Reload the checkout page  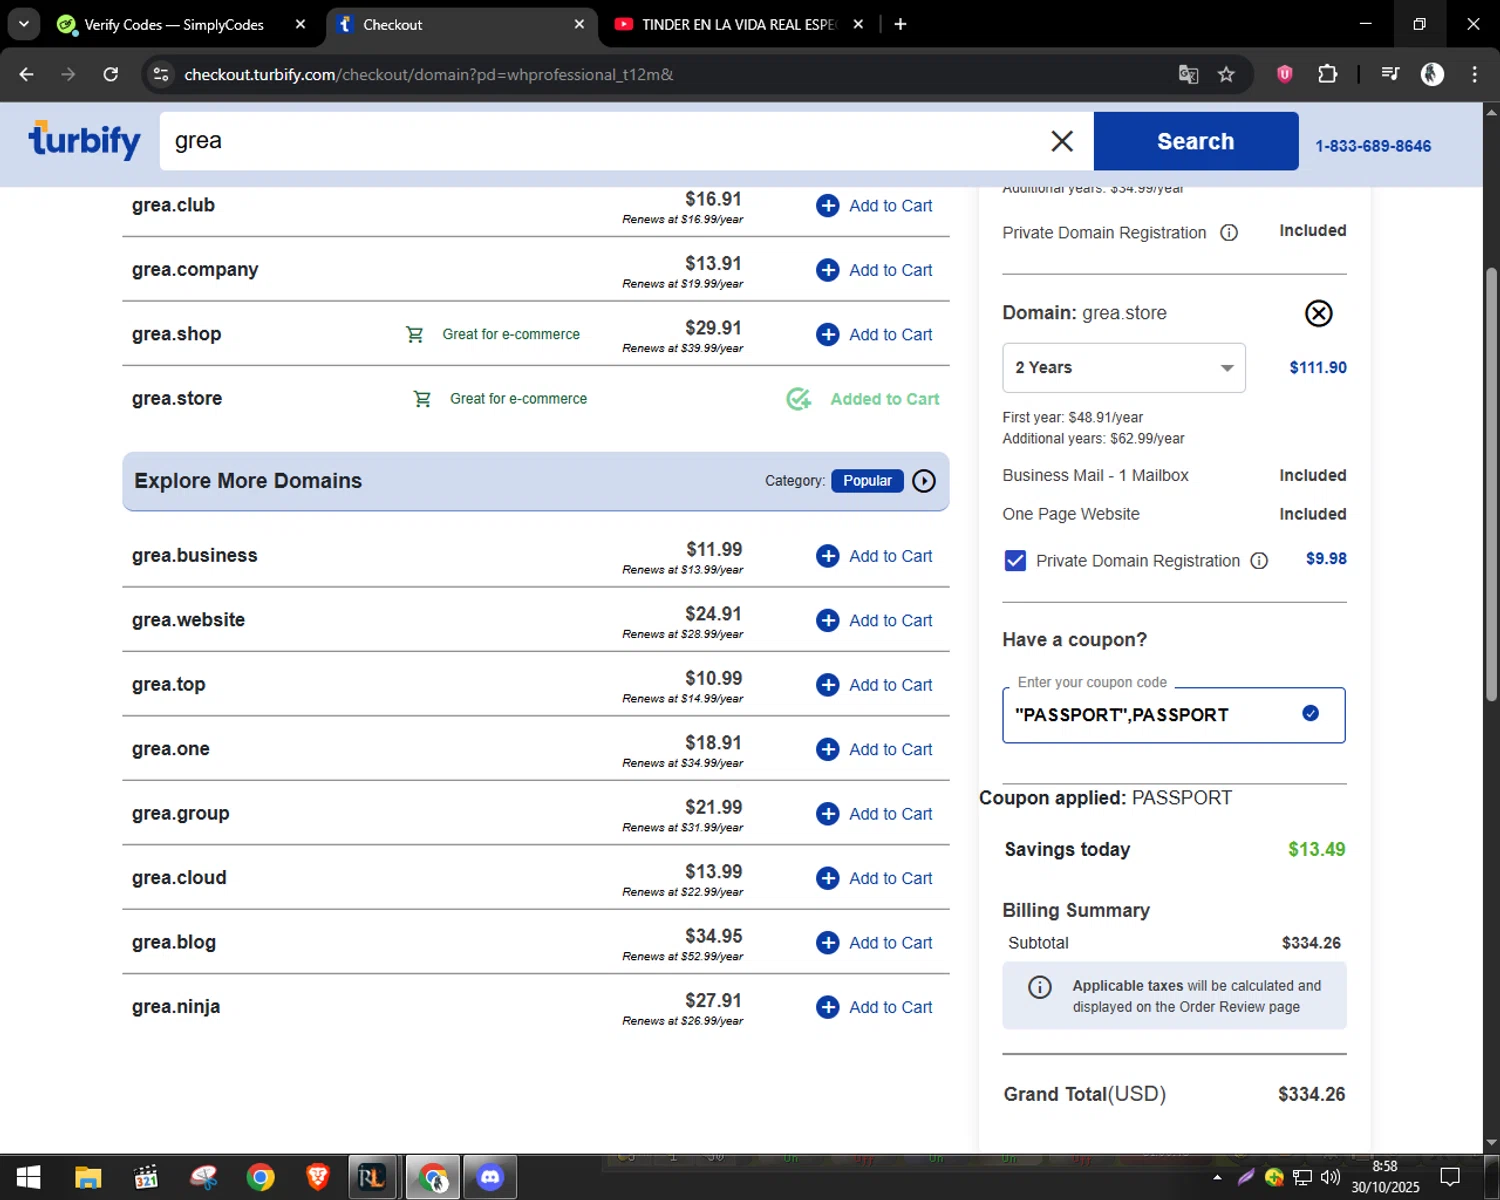click(x=111, y=74)
